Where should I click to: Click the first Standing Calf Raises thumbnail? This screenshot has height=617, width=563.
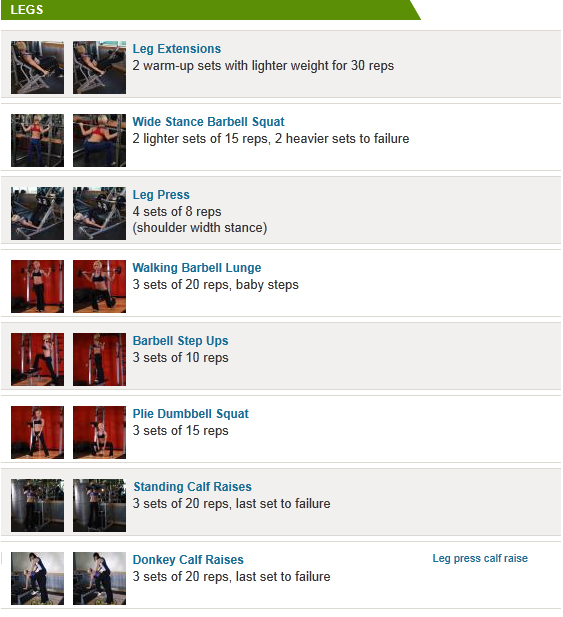pyautogui.click(x=37, y=505)
